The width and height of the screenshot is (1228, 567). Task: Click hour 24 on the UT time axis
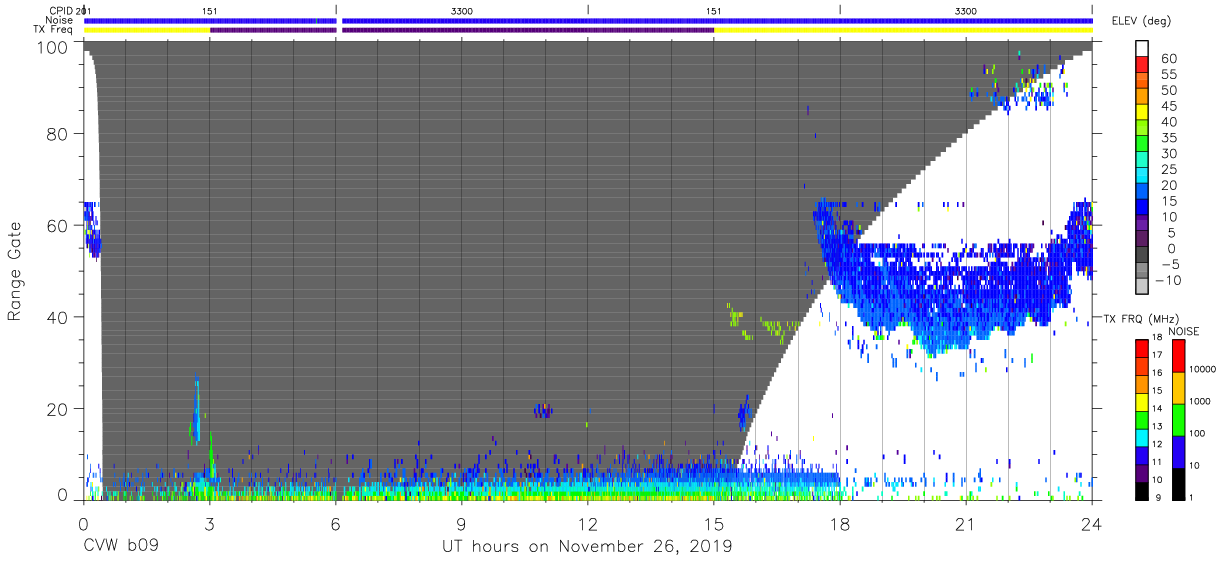[x=1092, y=522]
